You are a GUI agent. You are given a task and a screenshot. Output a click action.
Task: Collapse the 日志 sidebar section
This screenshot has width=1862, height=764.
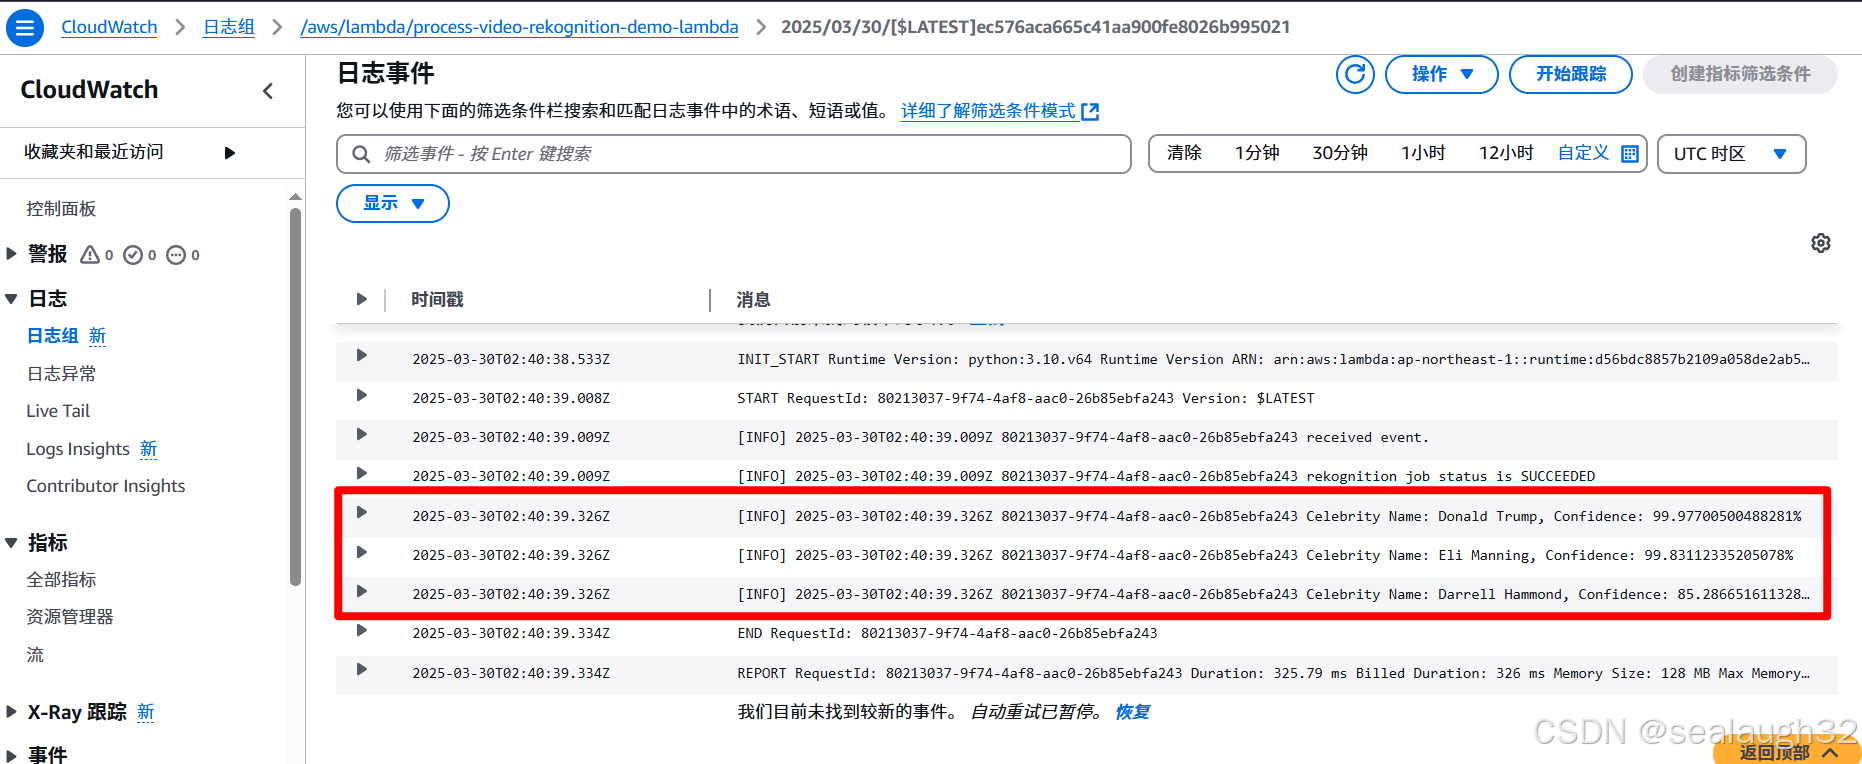click(11, 299)
